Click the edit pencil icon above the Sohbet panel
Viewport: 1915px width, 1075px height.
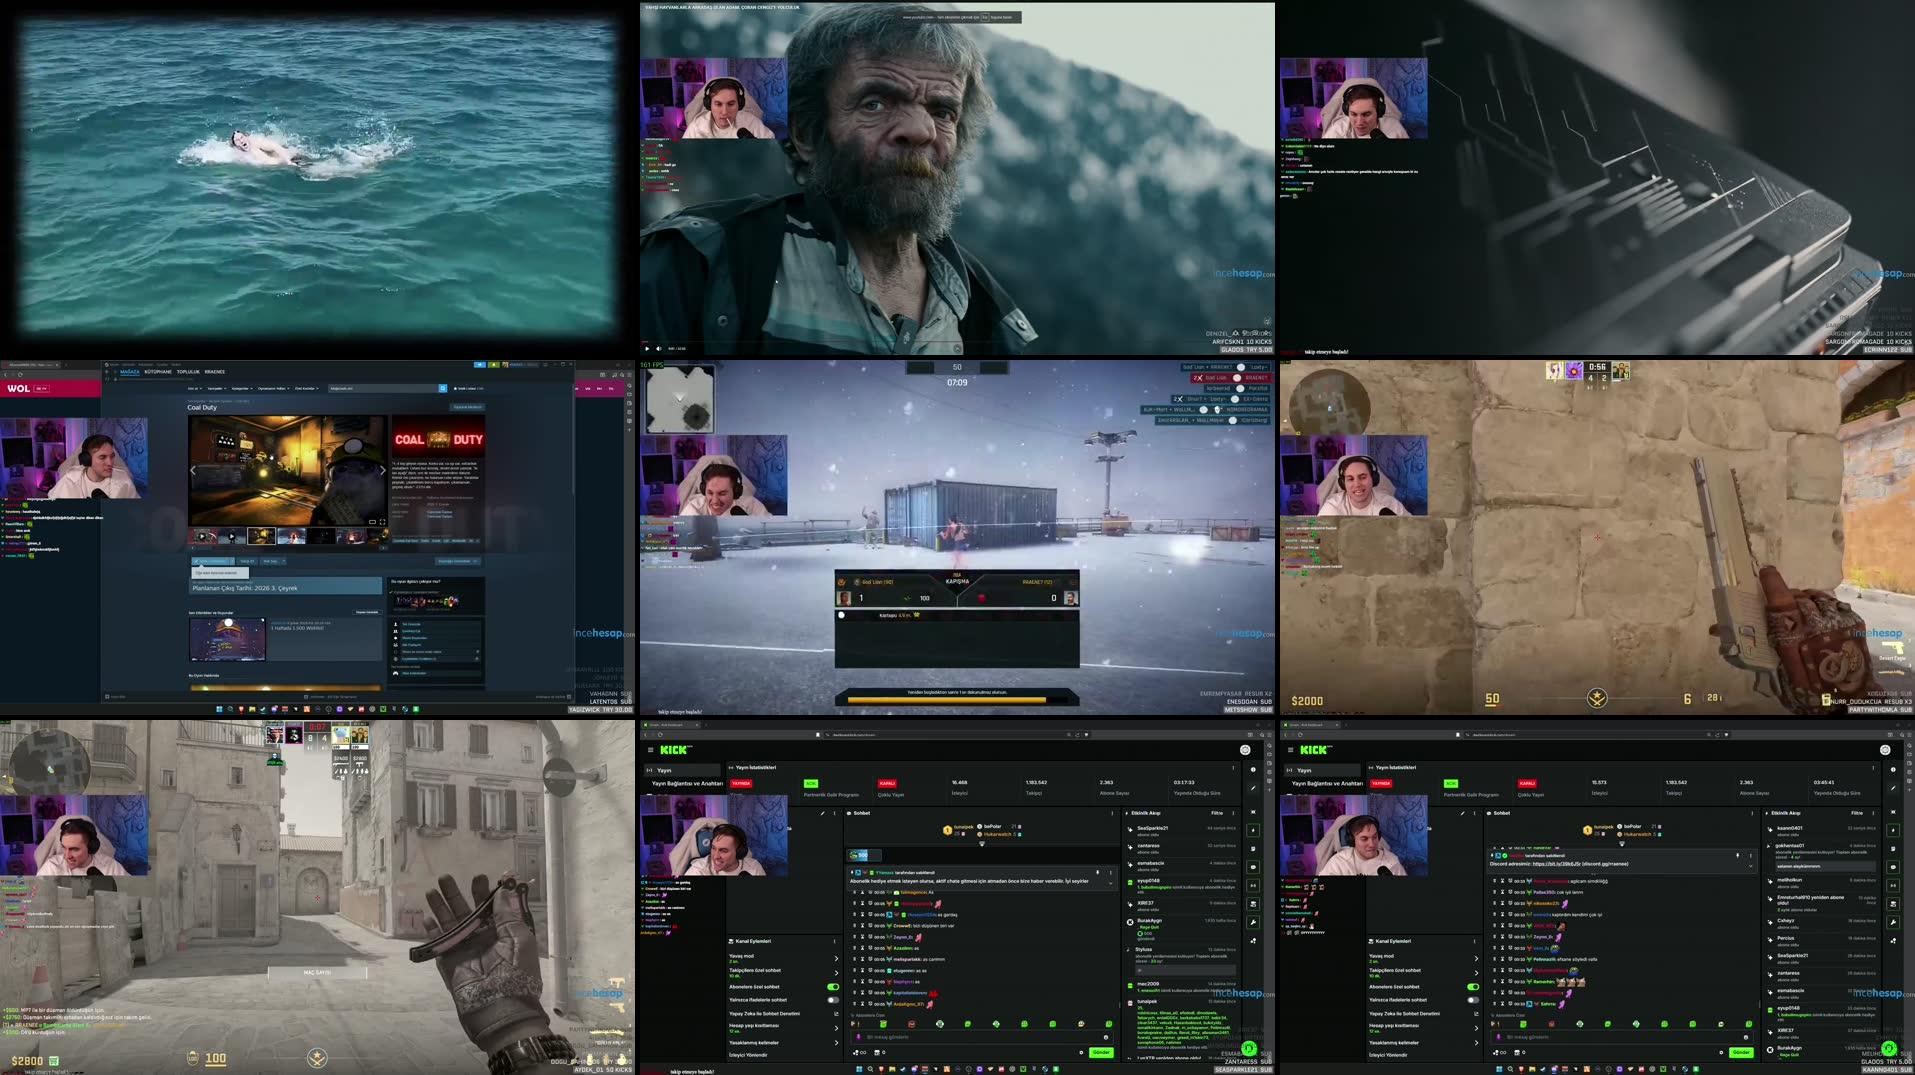823,813
